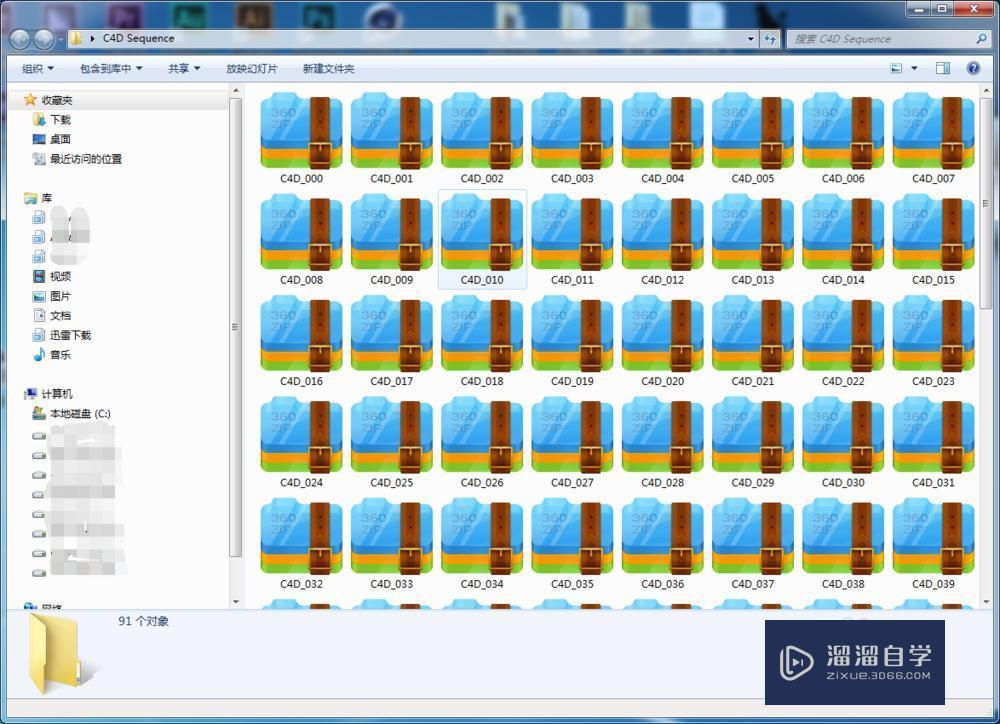Image resolution: width=1000 pixels, height=724 pixels.
Task: Expand address path arrow before C4D Sequence
Action: [92, 38]
